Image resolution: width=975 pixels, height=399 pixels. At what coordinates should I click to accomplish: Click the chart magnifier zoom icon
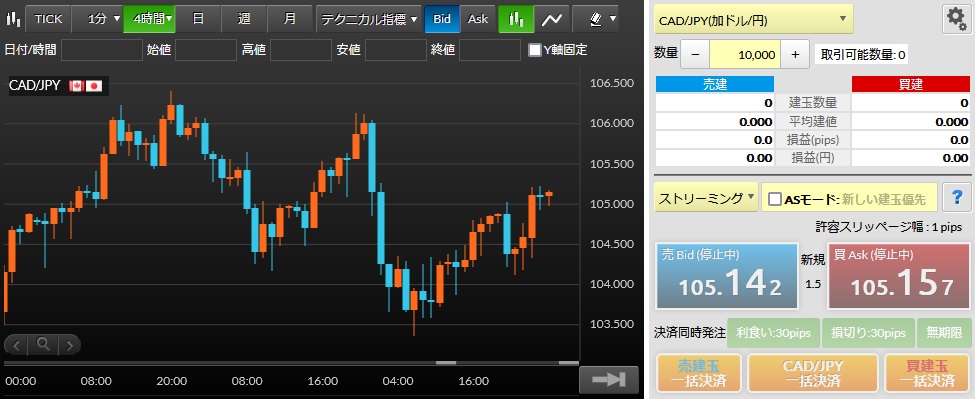(43, 344)
